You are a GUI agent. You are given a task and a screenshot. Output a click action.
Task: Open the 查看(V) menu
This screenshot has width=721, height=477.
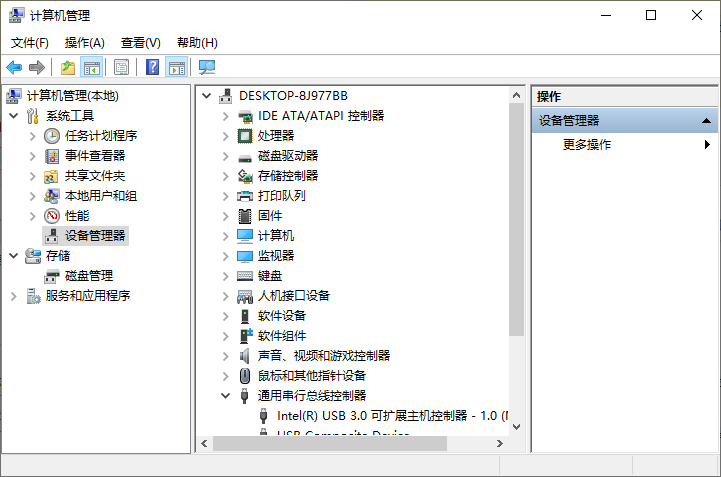pos(141,43)
